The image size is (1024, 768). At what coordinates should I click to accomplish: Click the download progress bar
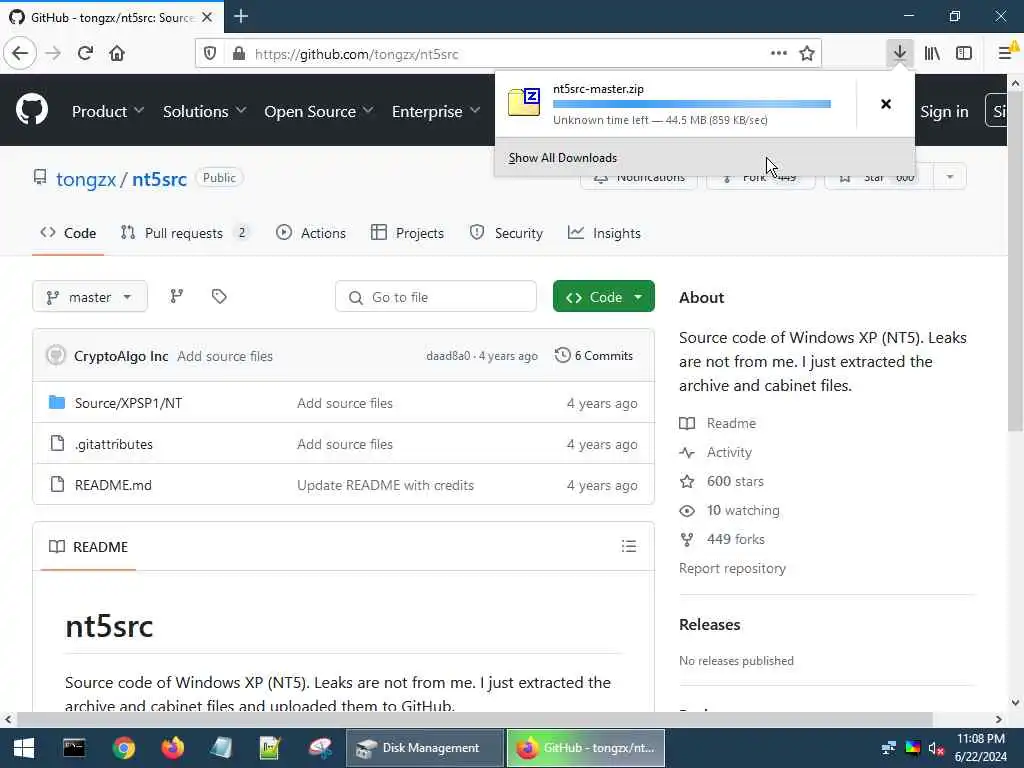tap(692, 104)
